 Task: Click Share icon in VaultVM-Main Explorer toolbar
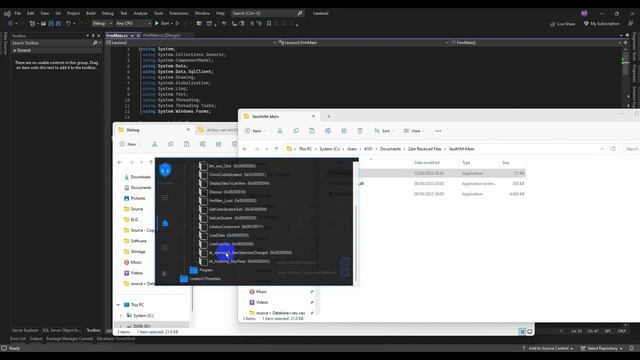tap(344, 131)
